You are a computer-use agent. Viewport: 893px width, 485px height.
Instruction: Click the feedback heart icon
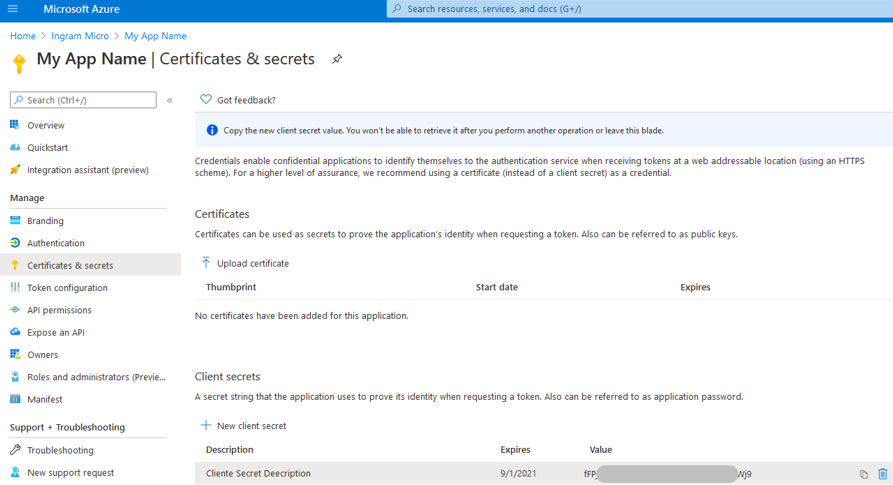coord(206,99)
